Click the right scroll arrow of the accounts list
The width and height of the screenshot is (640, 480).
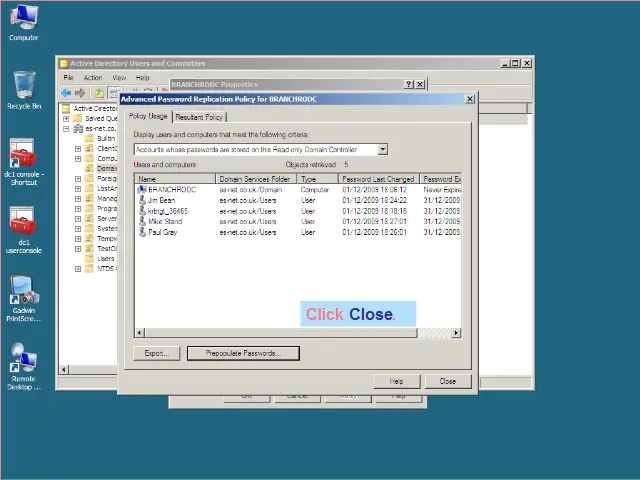pos(456,333)
